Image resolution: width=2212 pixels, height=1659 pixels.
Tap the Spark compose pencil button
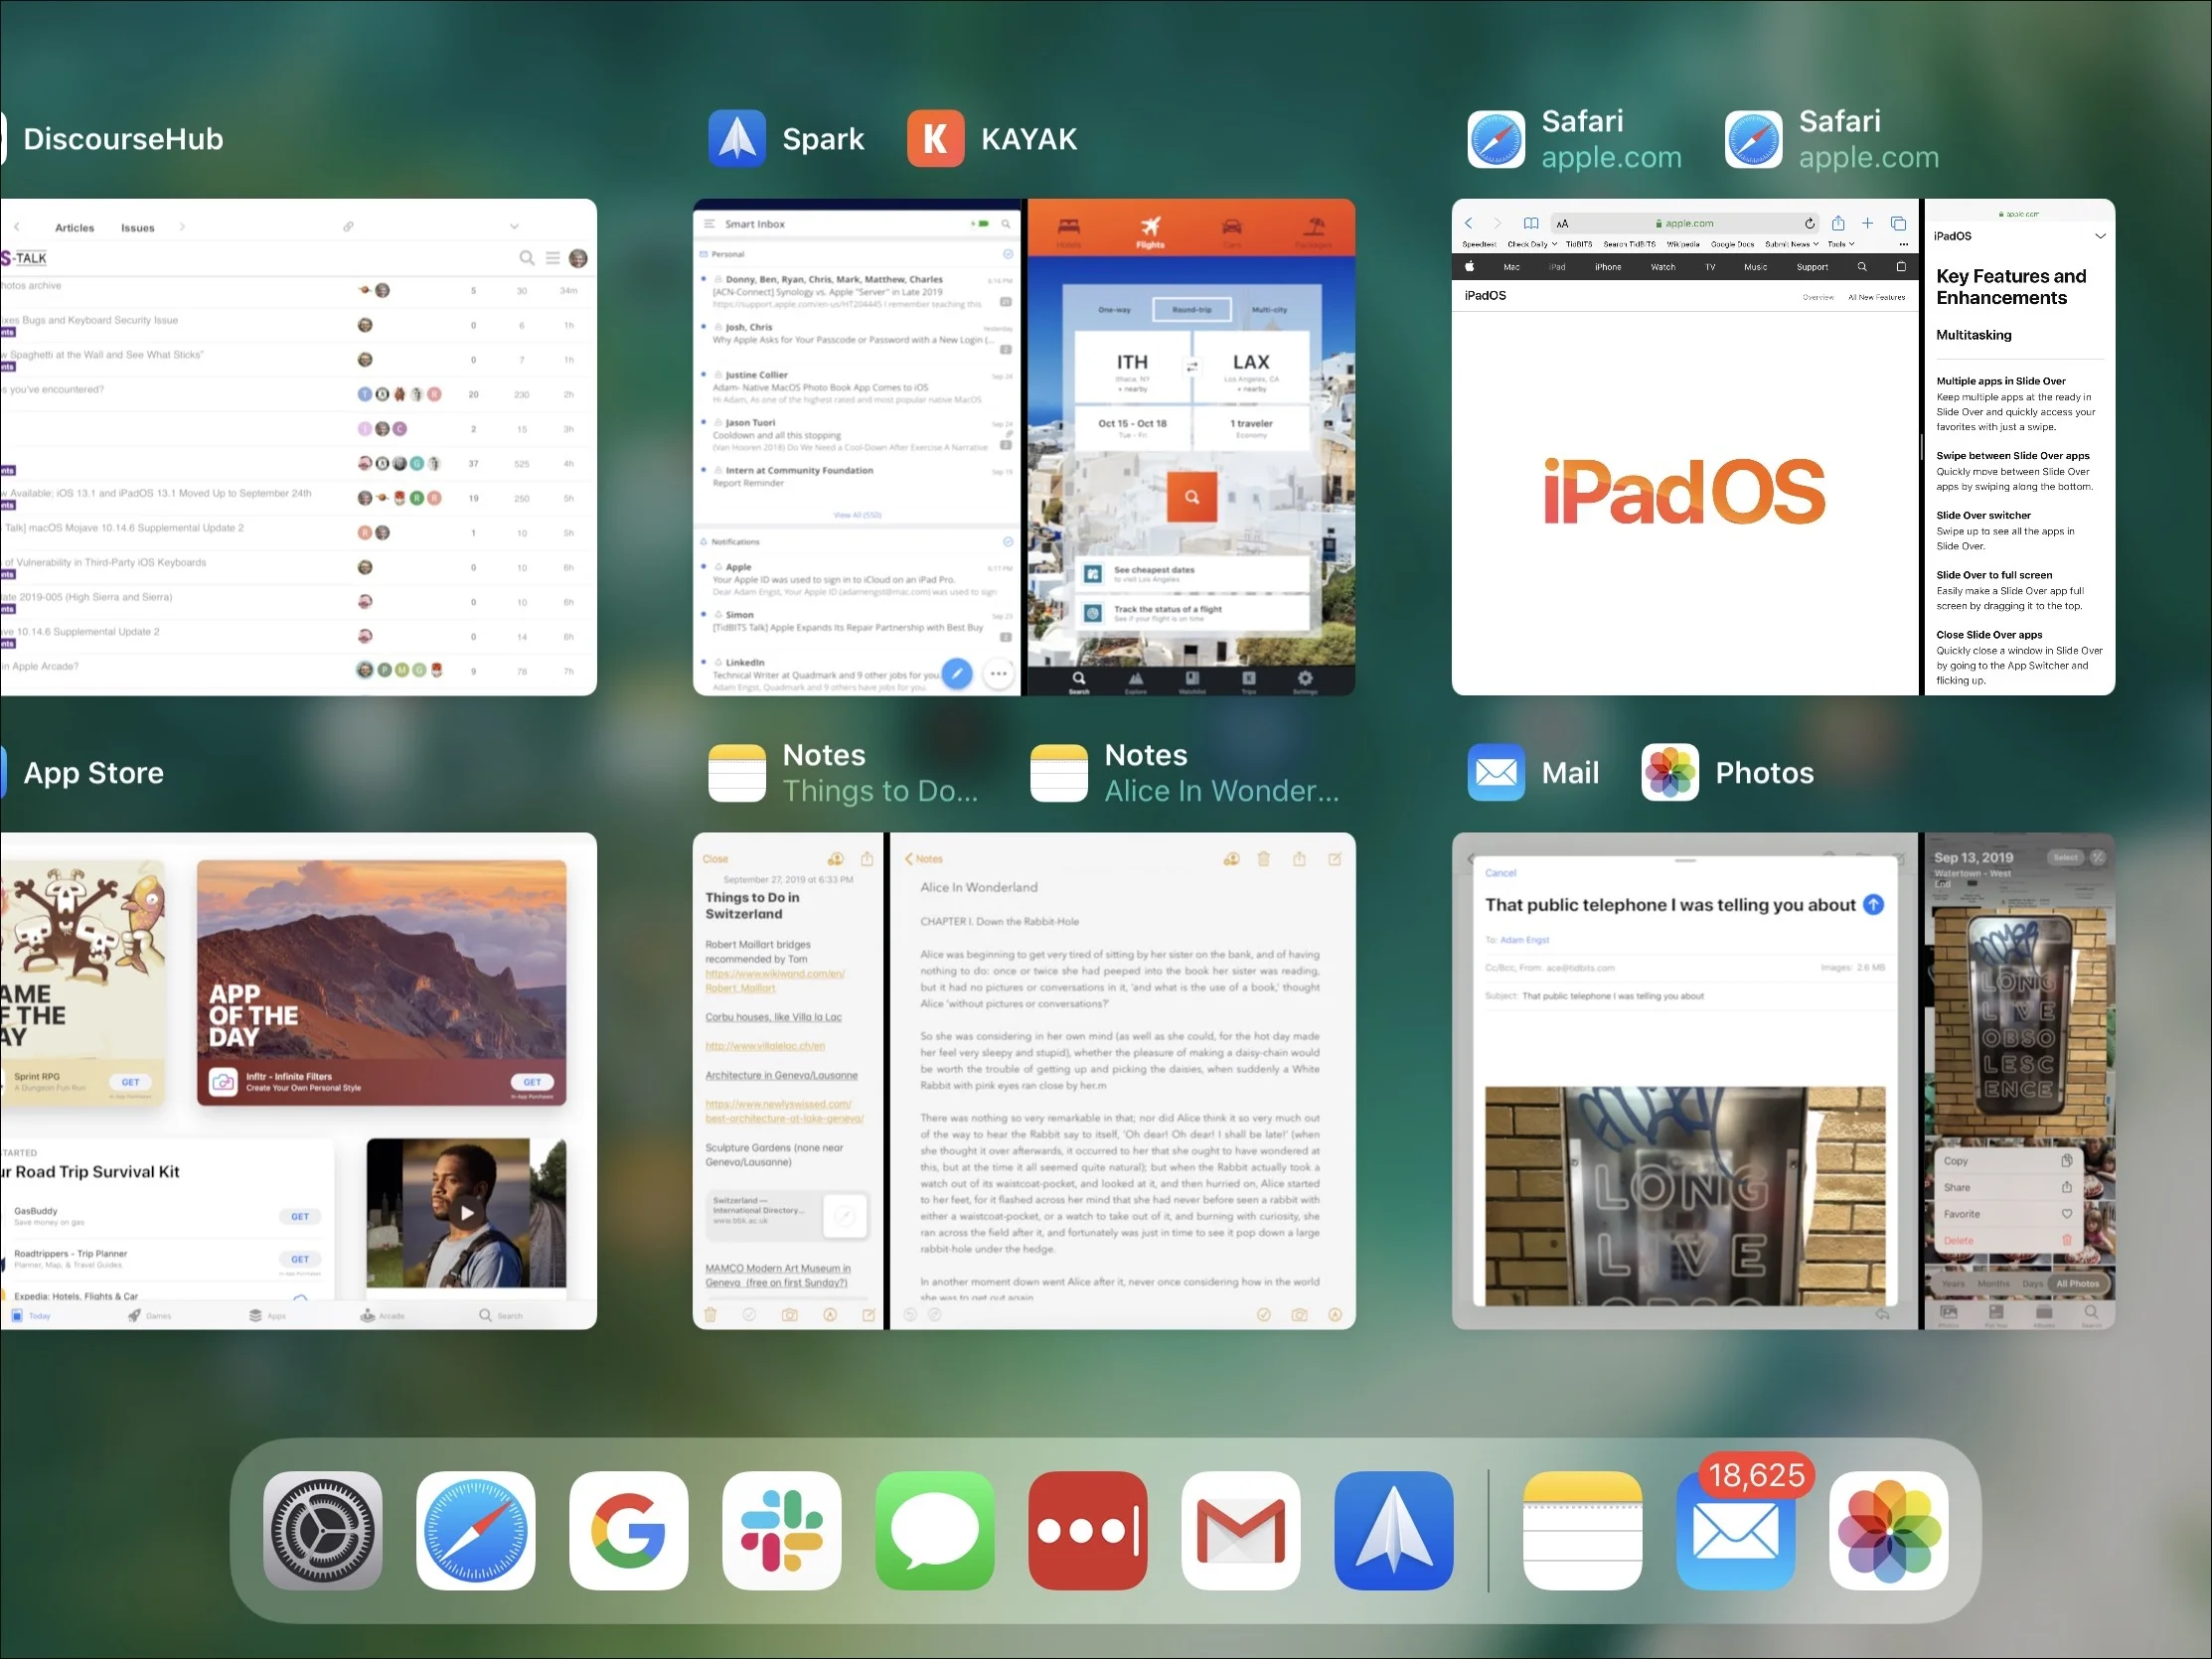(x=957, y=673)
